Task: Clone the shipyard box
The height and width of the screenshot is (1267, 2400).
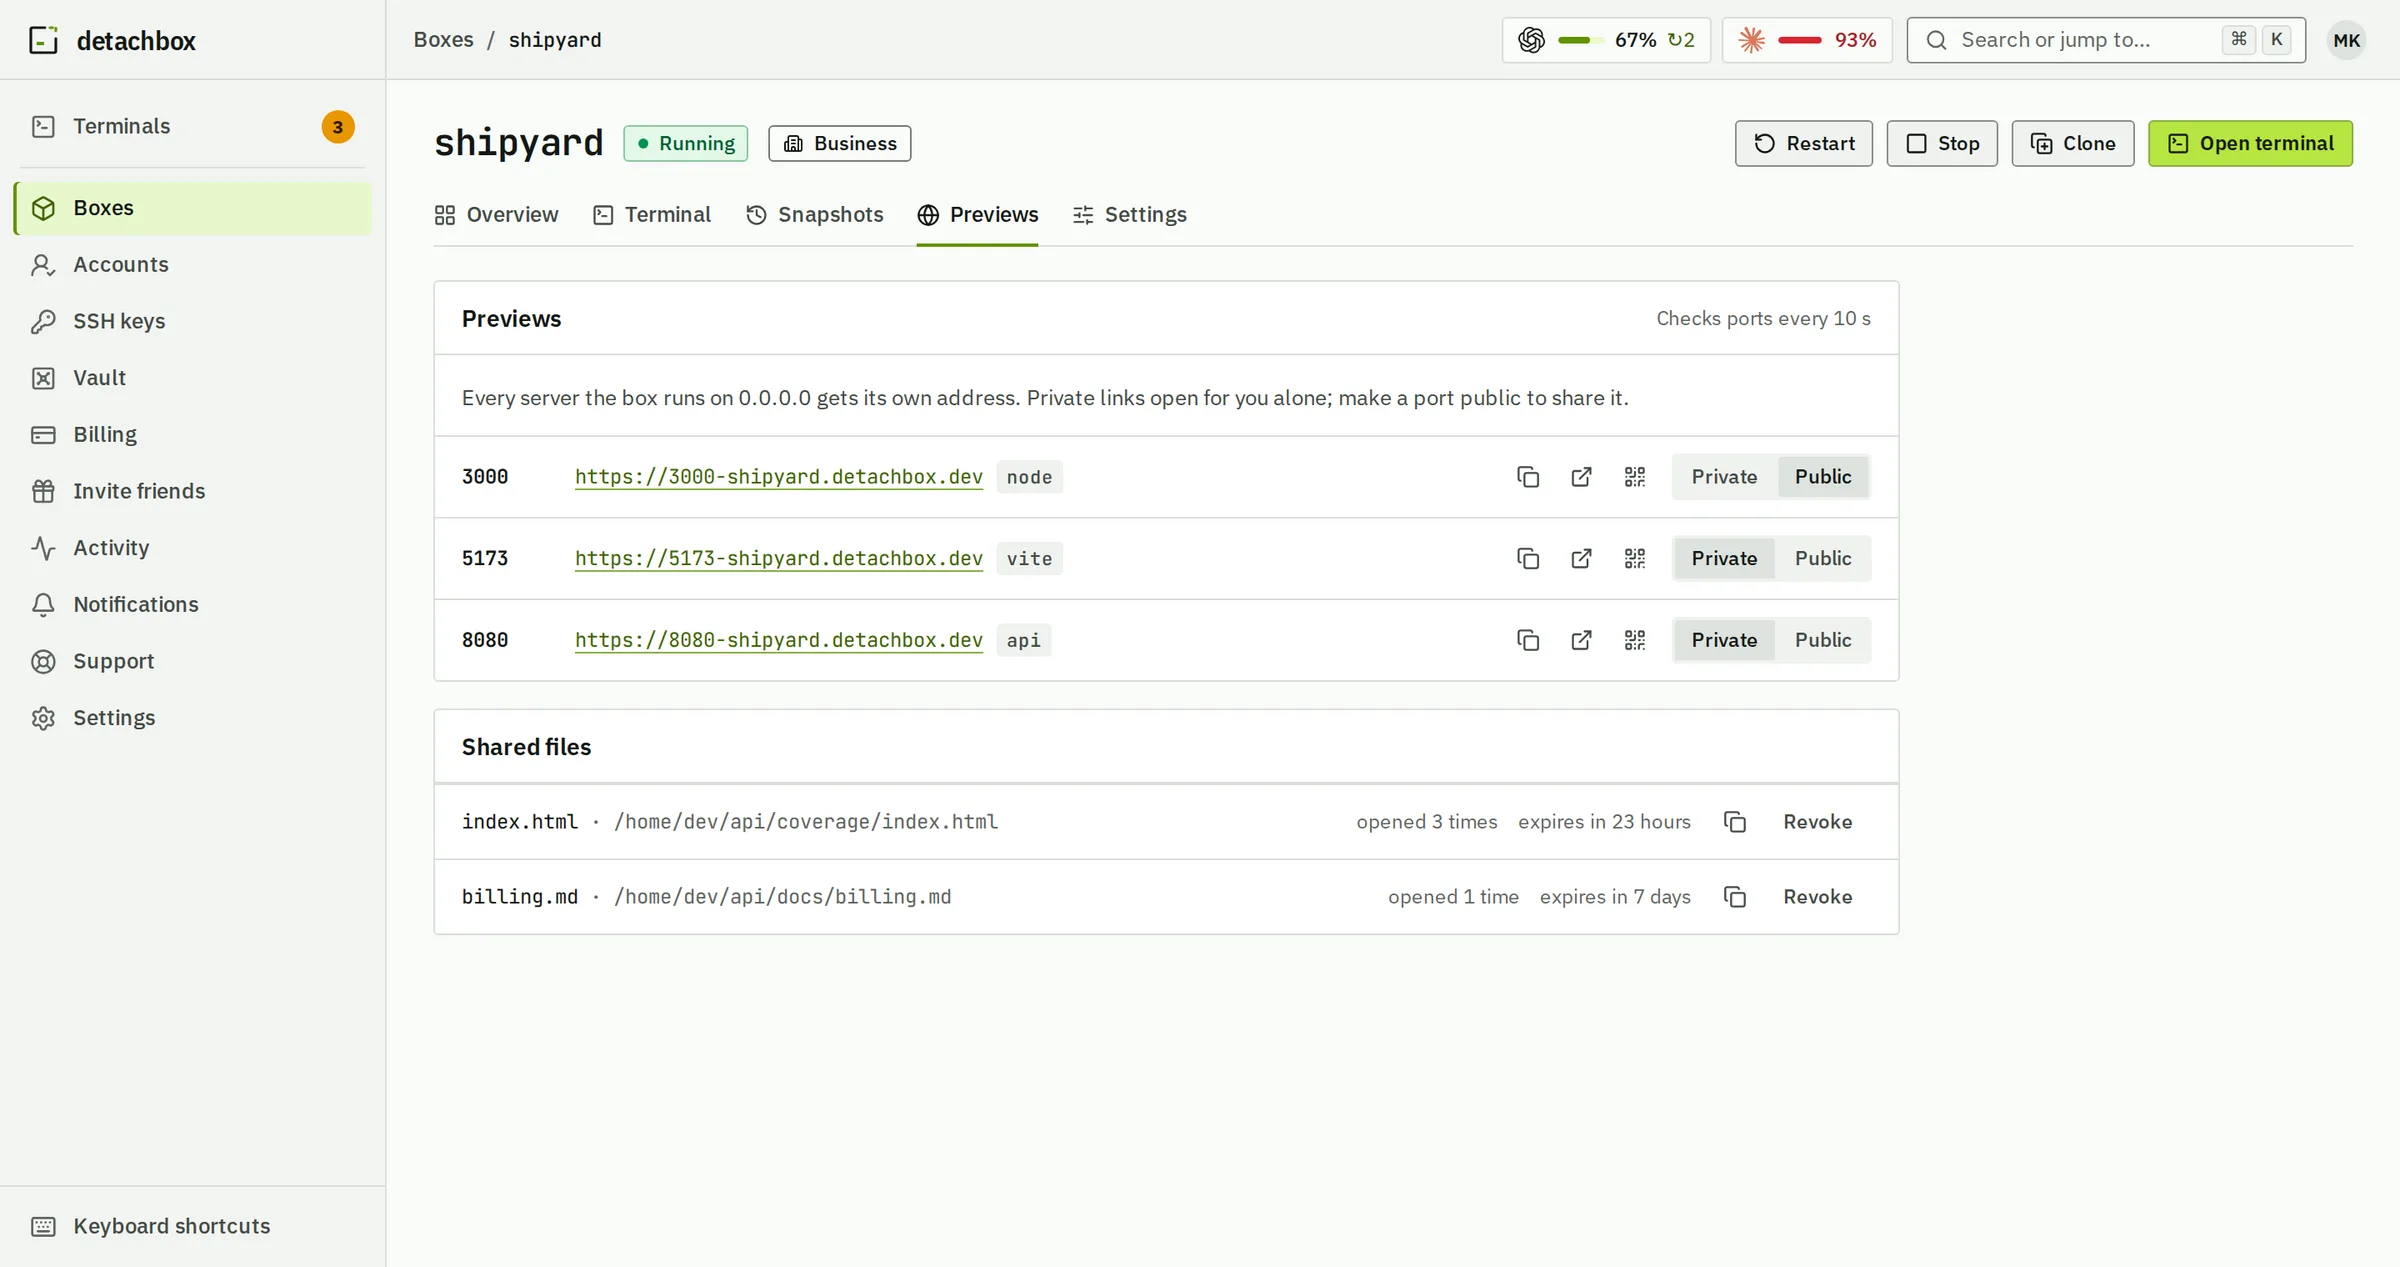Action: [2073, 144]
